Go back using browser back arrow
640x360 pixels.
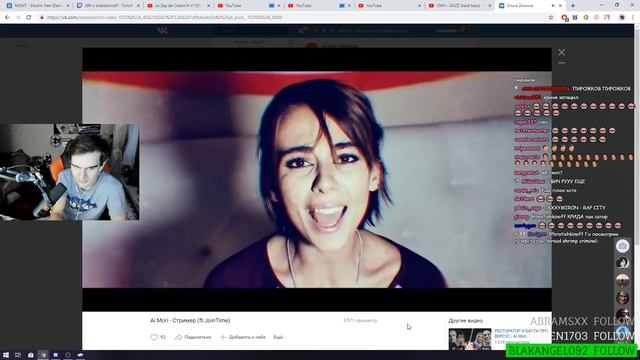pos(7,18)
